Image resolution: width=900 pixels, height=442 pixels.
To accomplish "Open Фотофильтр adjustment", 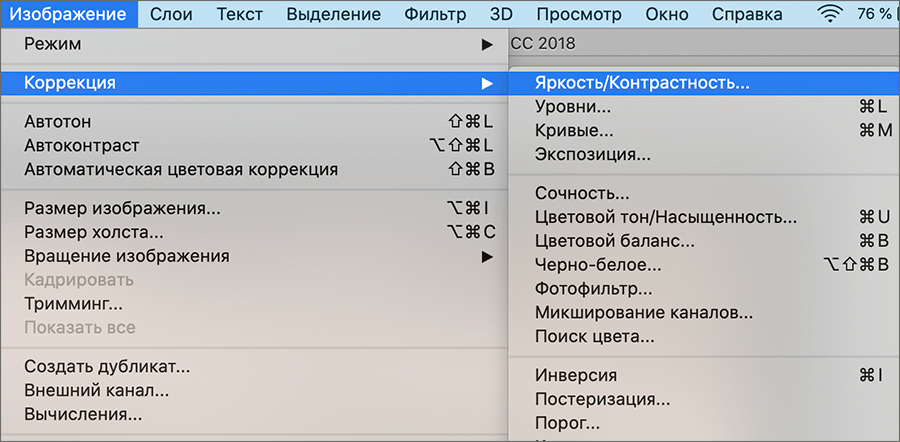I will (x=704, y=289).
